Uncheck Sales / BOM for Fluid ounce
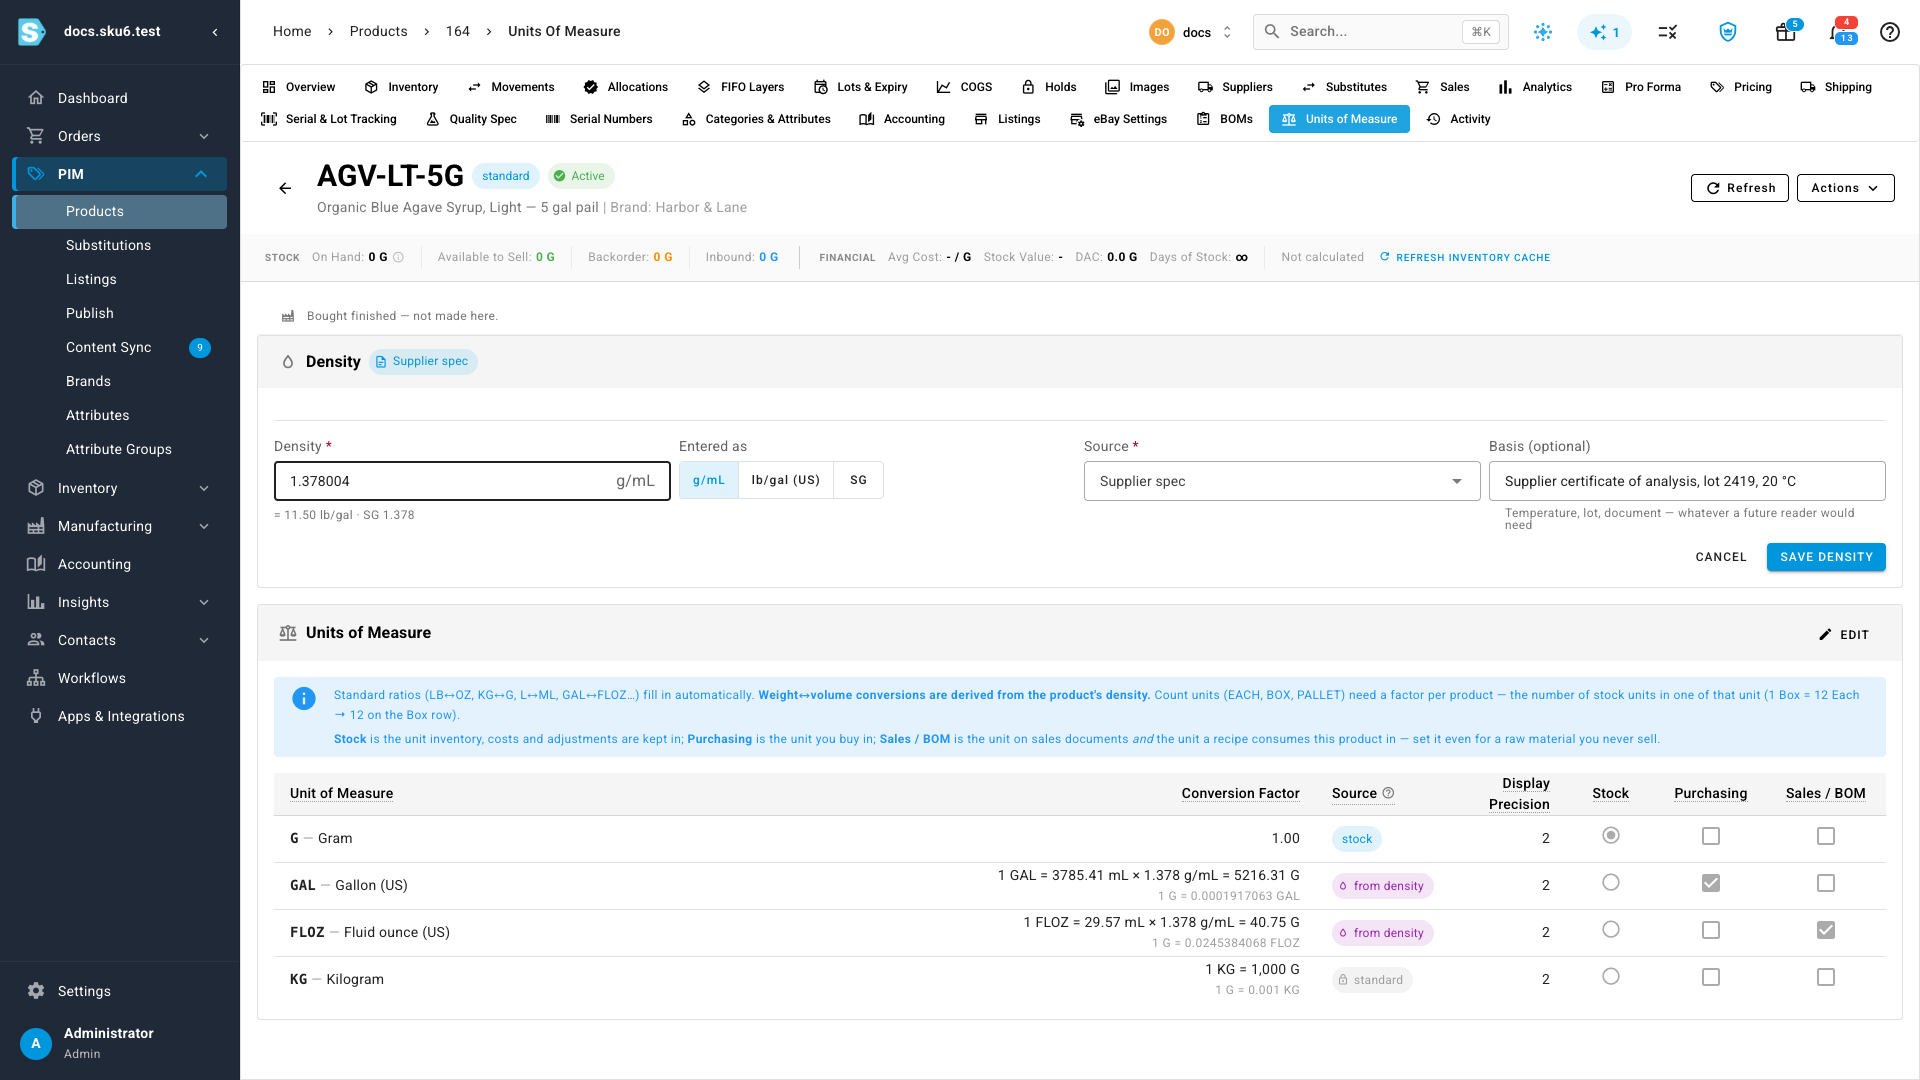Screen dimensions: 1920x1080 click(x=1826, y=930)
